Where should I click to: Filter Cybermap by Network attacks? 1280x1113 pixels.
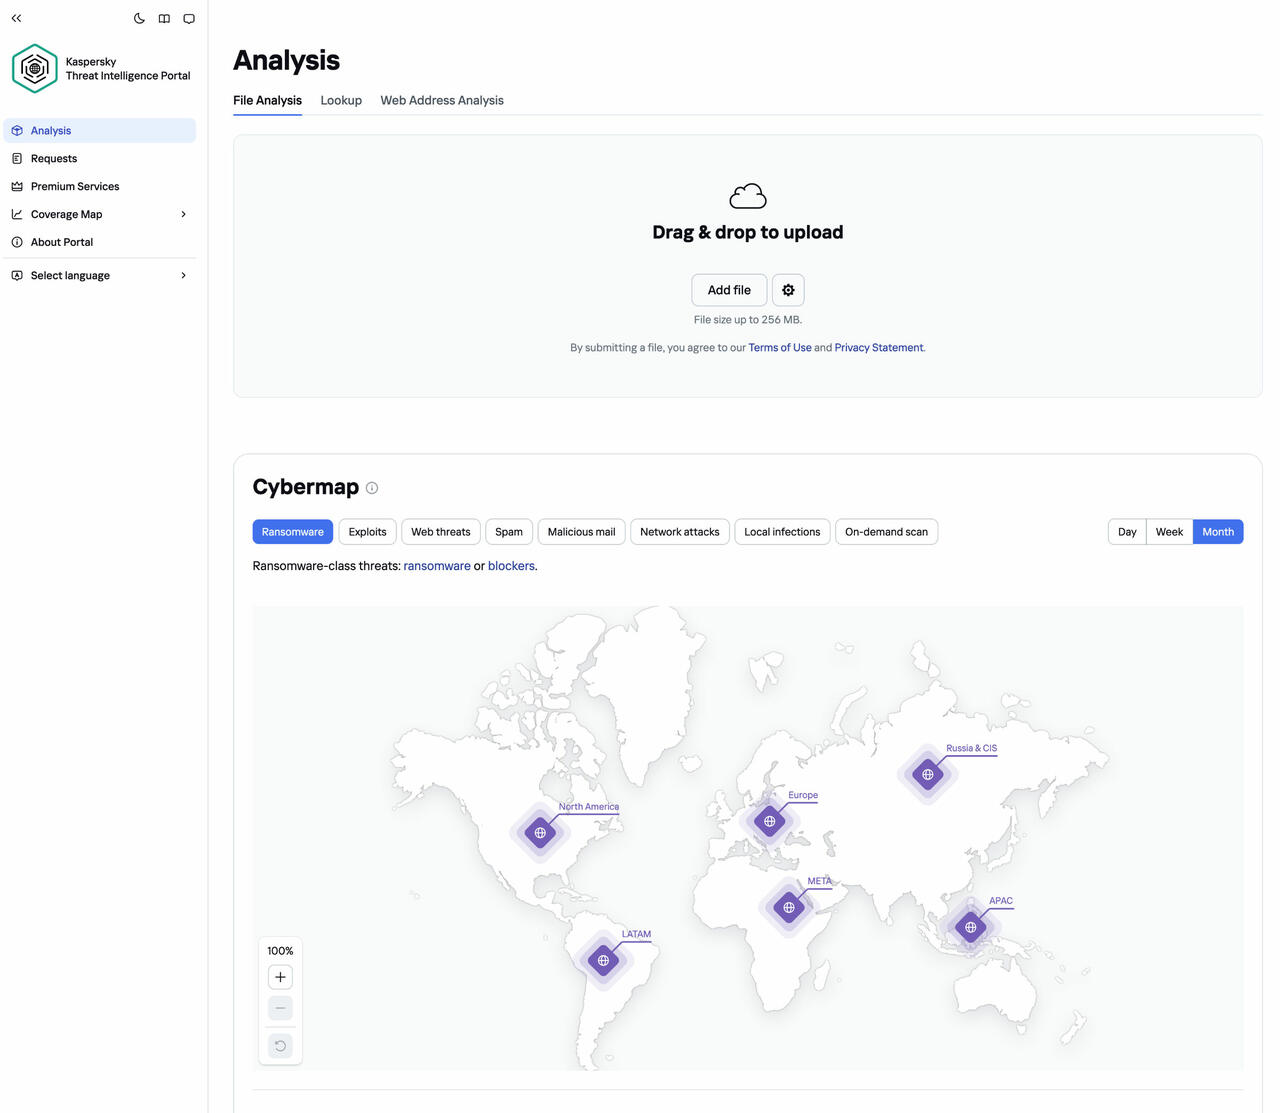(679, 532)
